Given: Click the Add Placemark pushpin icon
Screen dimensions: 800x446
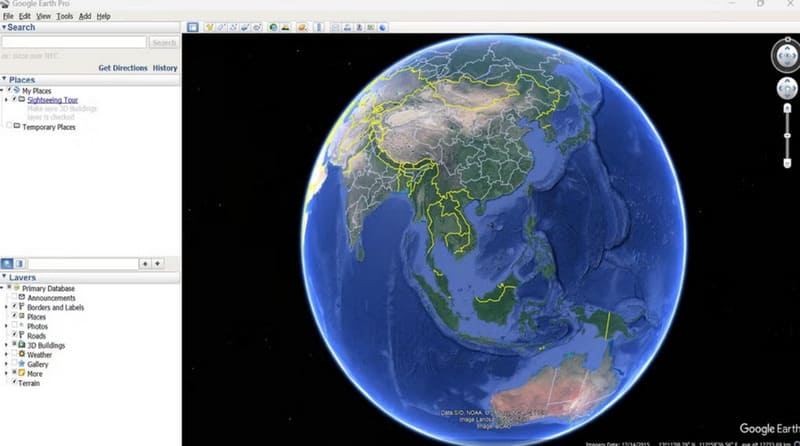Looking at the screenshot, I should pos(209,27).
